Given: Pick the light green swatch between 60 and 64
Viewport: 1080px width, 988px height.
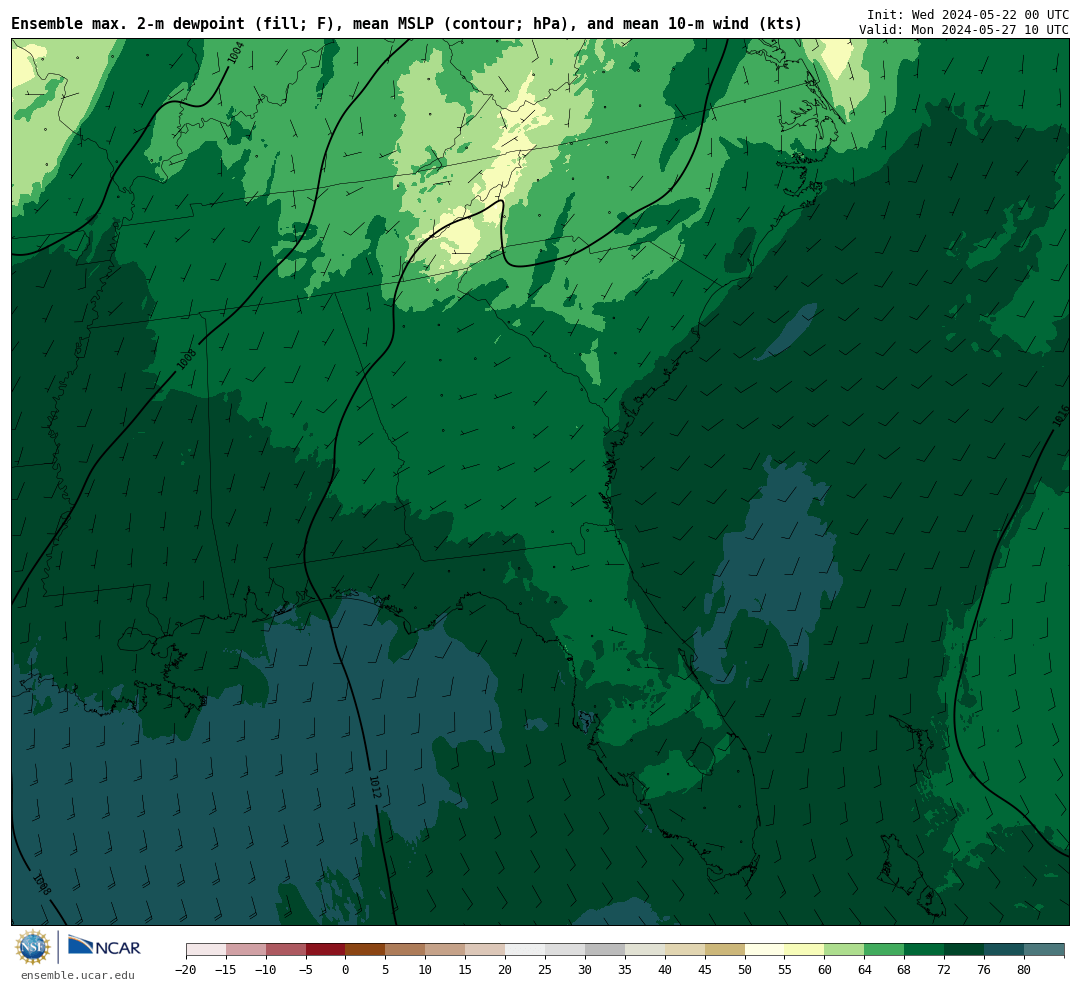Looking at the screenshot, I should (845, 950).
